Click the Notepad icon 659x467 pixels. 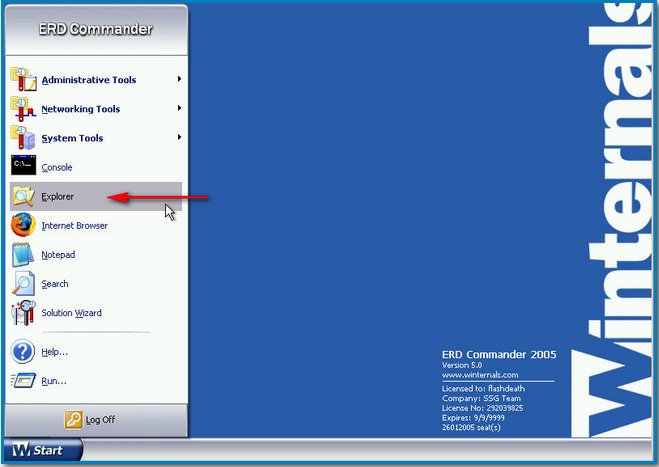pyautogui.click(x=23, y=254)
